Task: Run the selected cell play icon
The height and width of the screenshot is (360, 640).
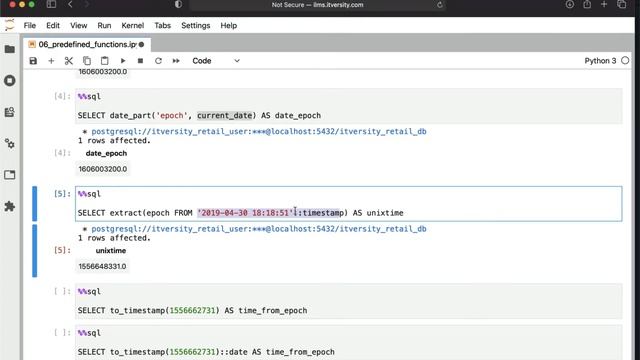Action: [x=122, y=61]
